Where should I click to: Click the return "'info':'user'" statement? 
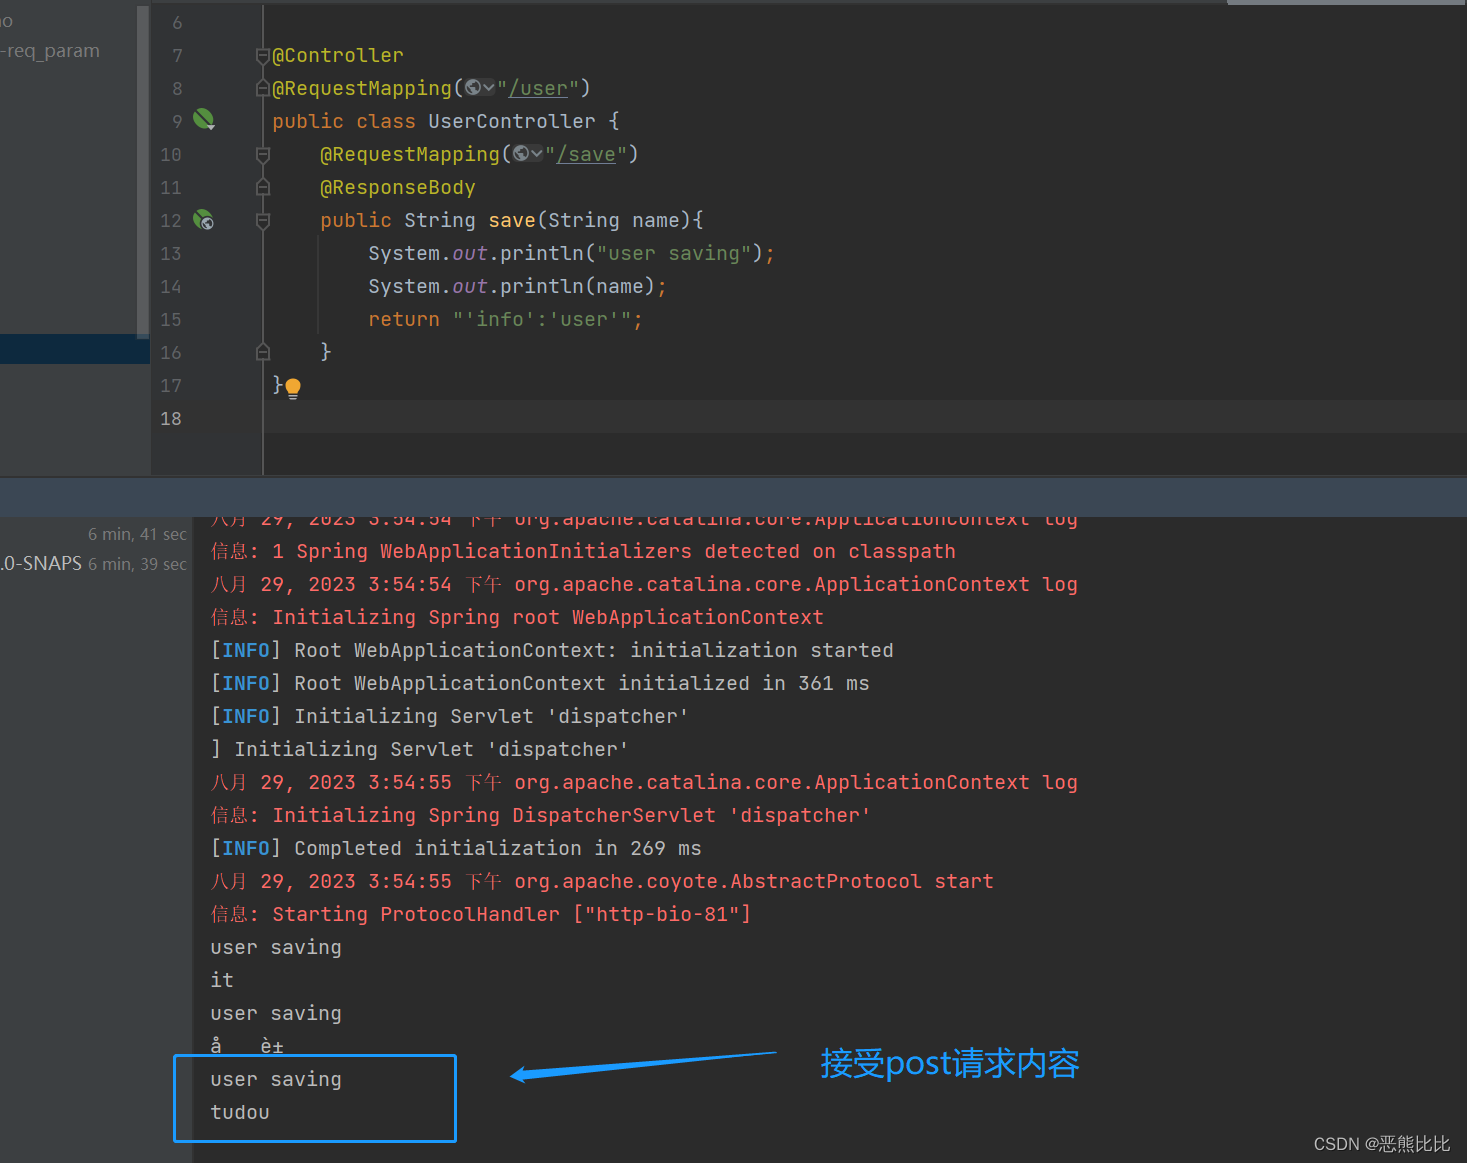506,319
